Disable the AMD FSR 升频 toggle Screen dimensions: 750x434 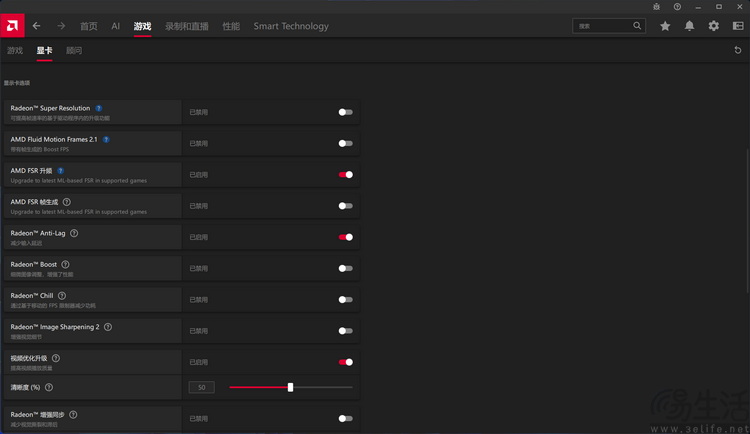point(345,175)
